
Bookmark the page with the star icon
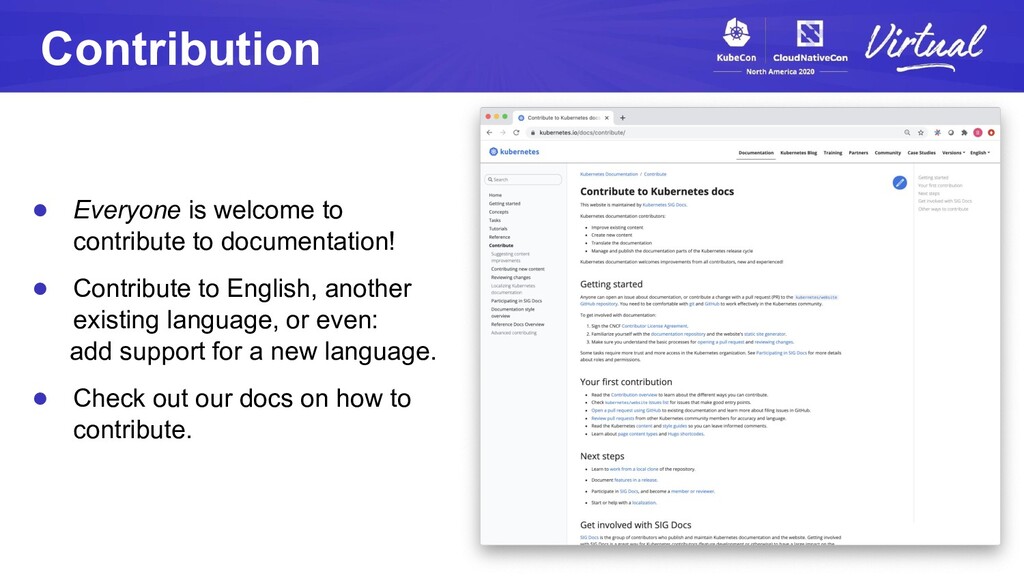921,133
